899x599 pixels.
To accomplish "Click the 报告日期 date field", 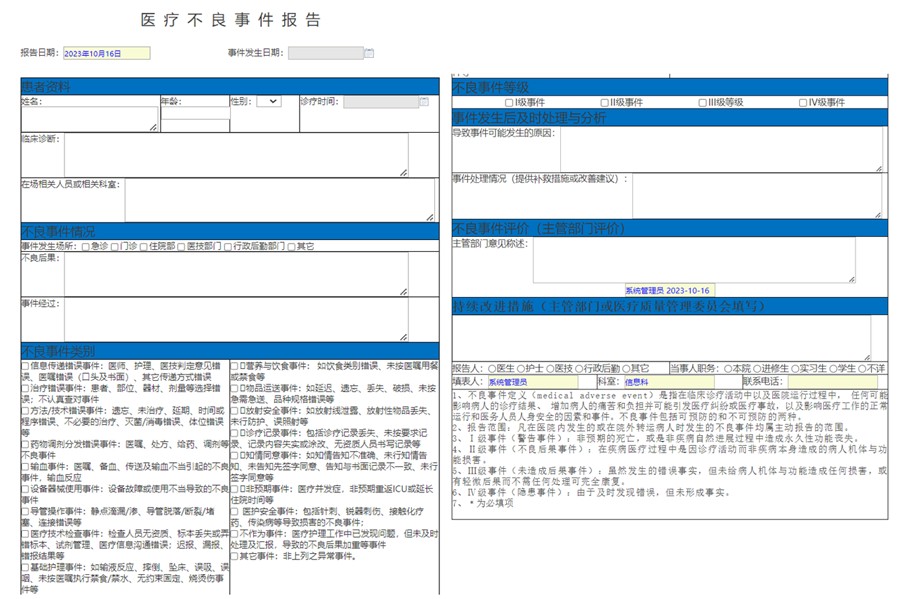I will click(x=107, y=53).
